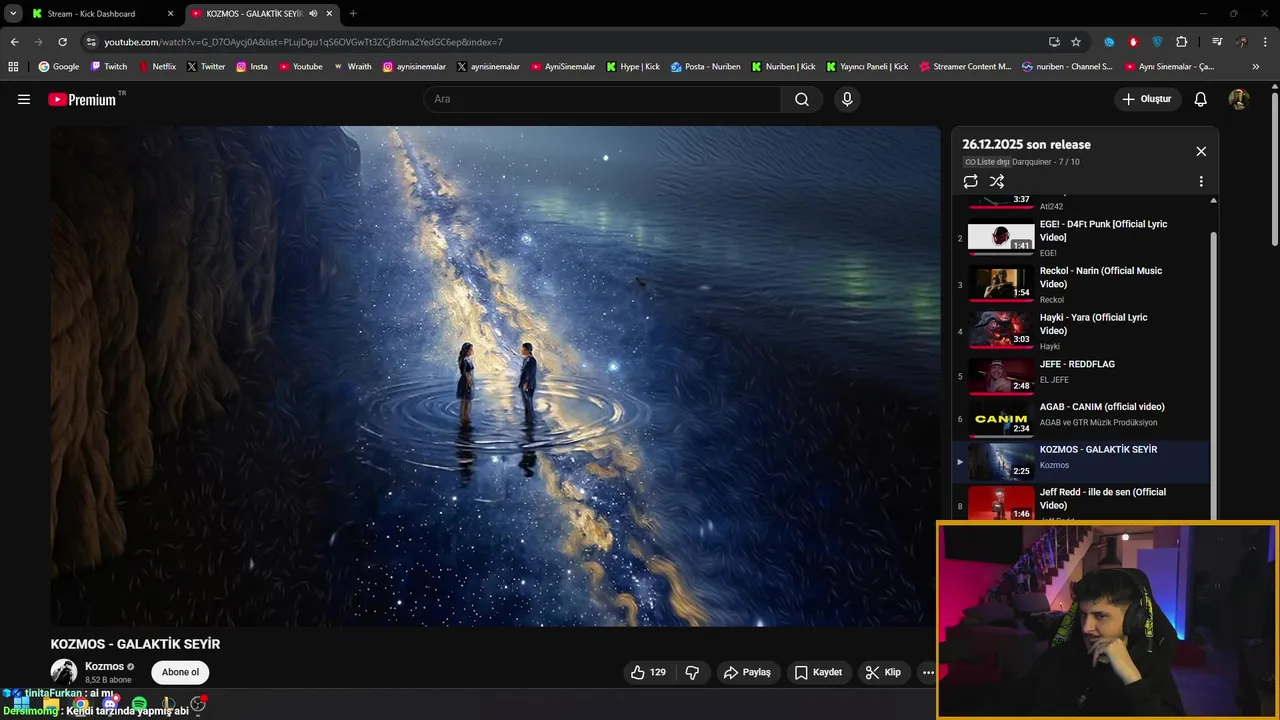The image size is (1280, 720).
Task: Play AGAB - CANIM playlist item
Action: pyautogui.click(x=1080, y=419)
